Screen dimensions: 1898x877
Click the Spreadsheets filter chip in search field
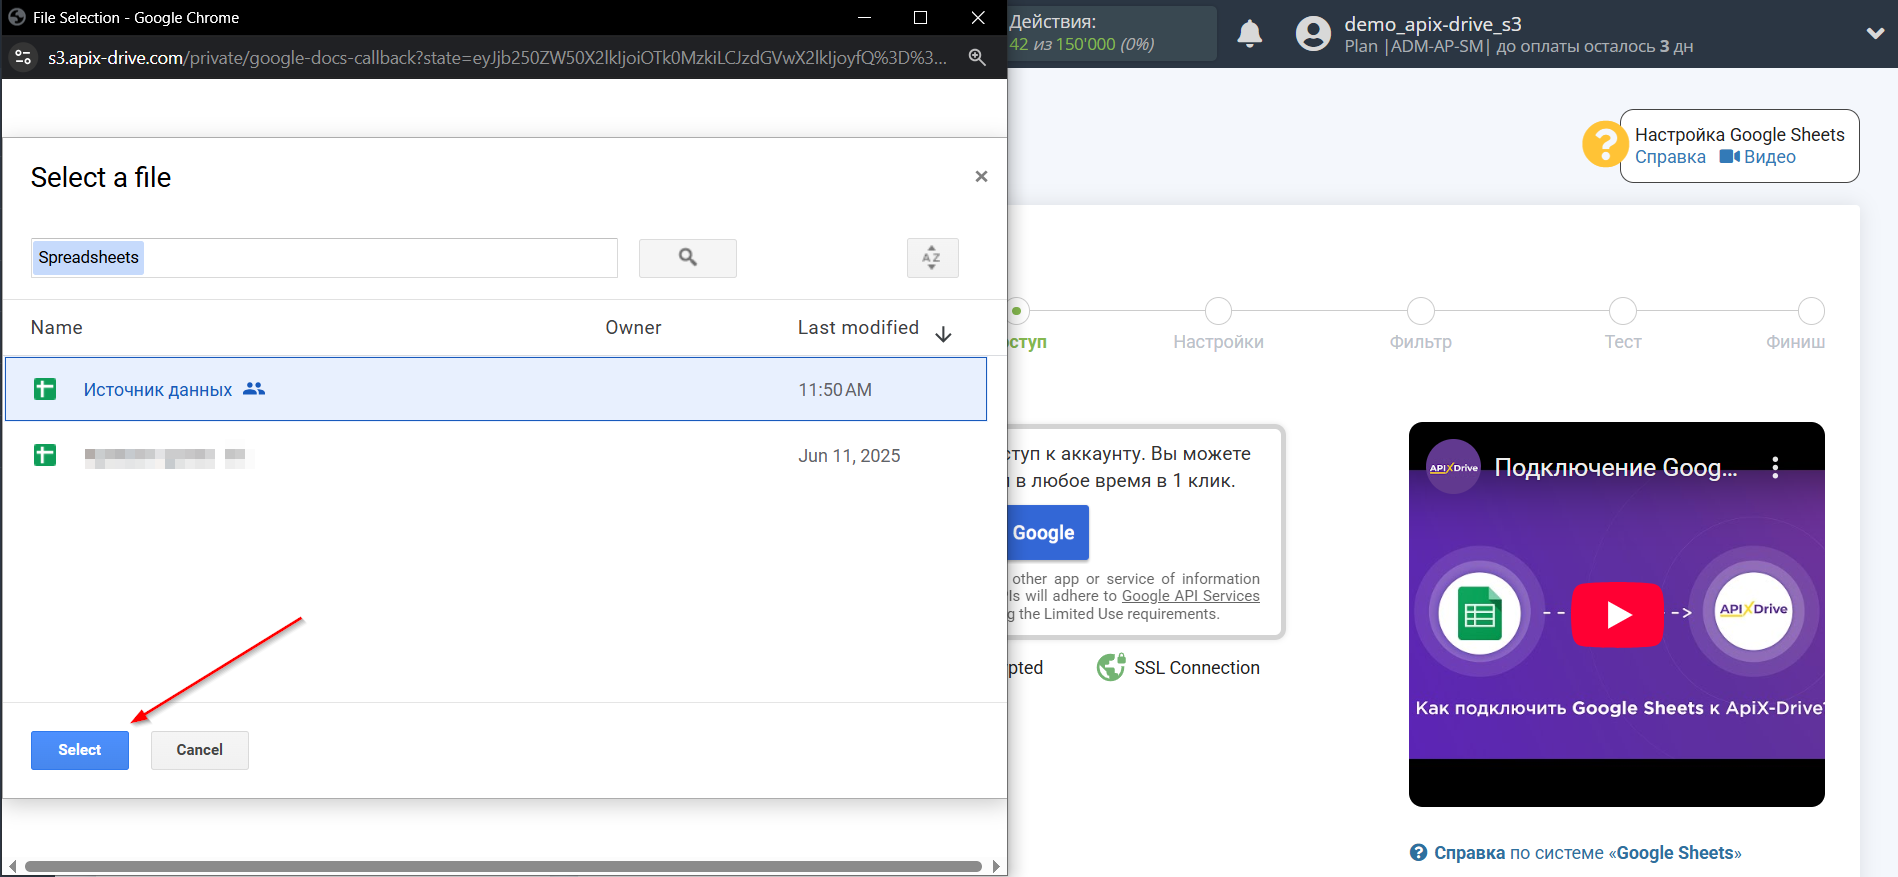89,258
